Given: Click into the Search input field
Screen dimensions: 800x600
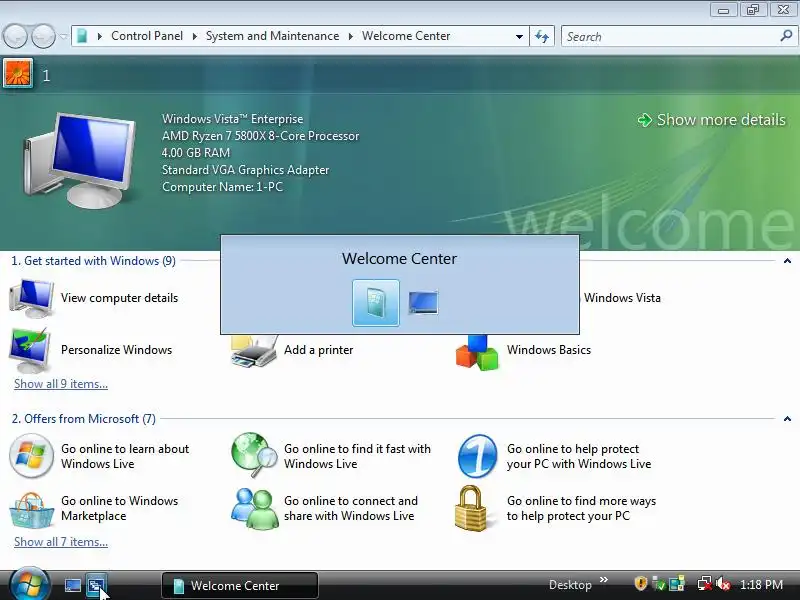Looking at the screenshot, I should tap(669, 36).
